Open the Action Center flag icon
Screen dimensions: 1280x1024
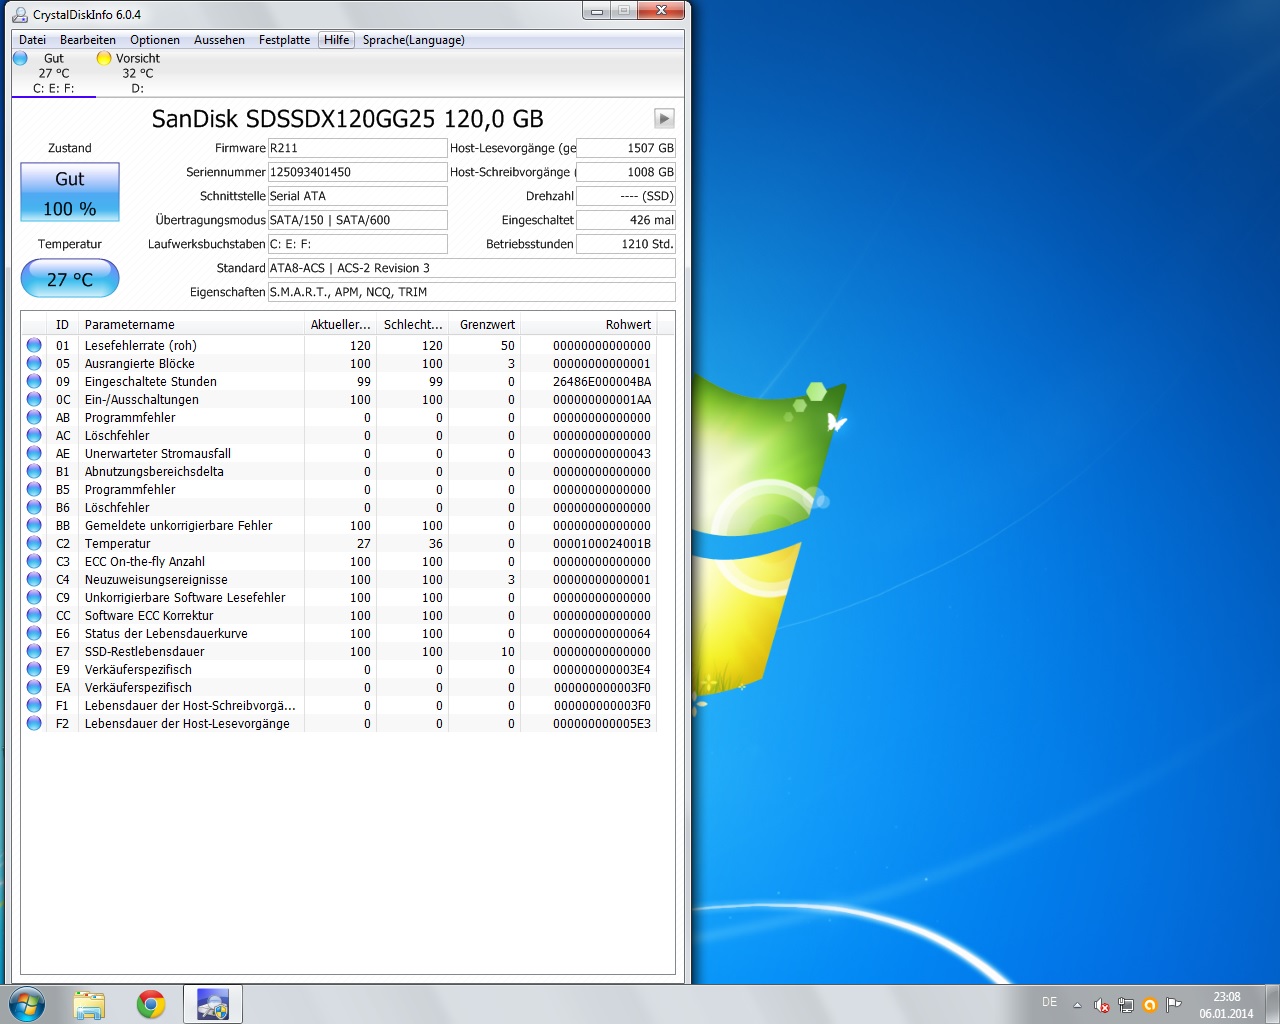pyautogui.click(x=1173, y=1005)
